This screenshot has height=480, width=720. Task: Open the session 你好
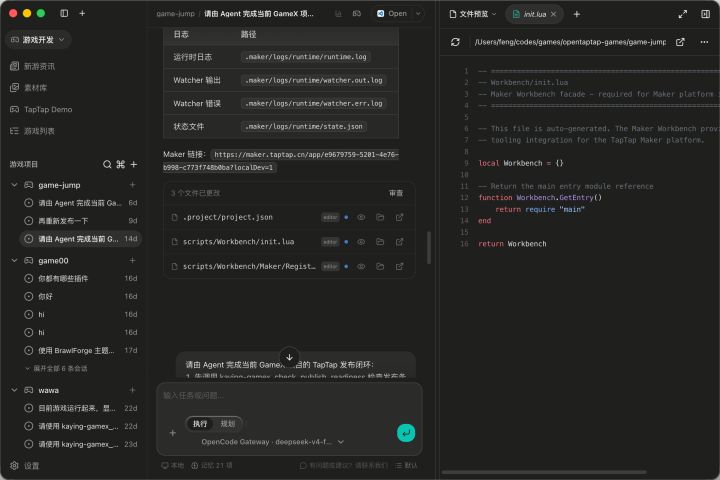(x=81, y=296)
